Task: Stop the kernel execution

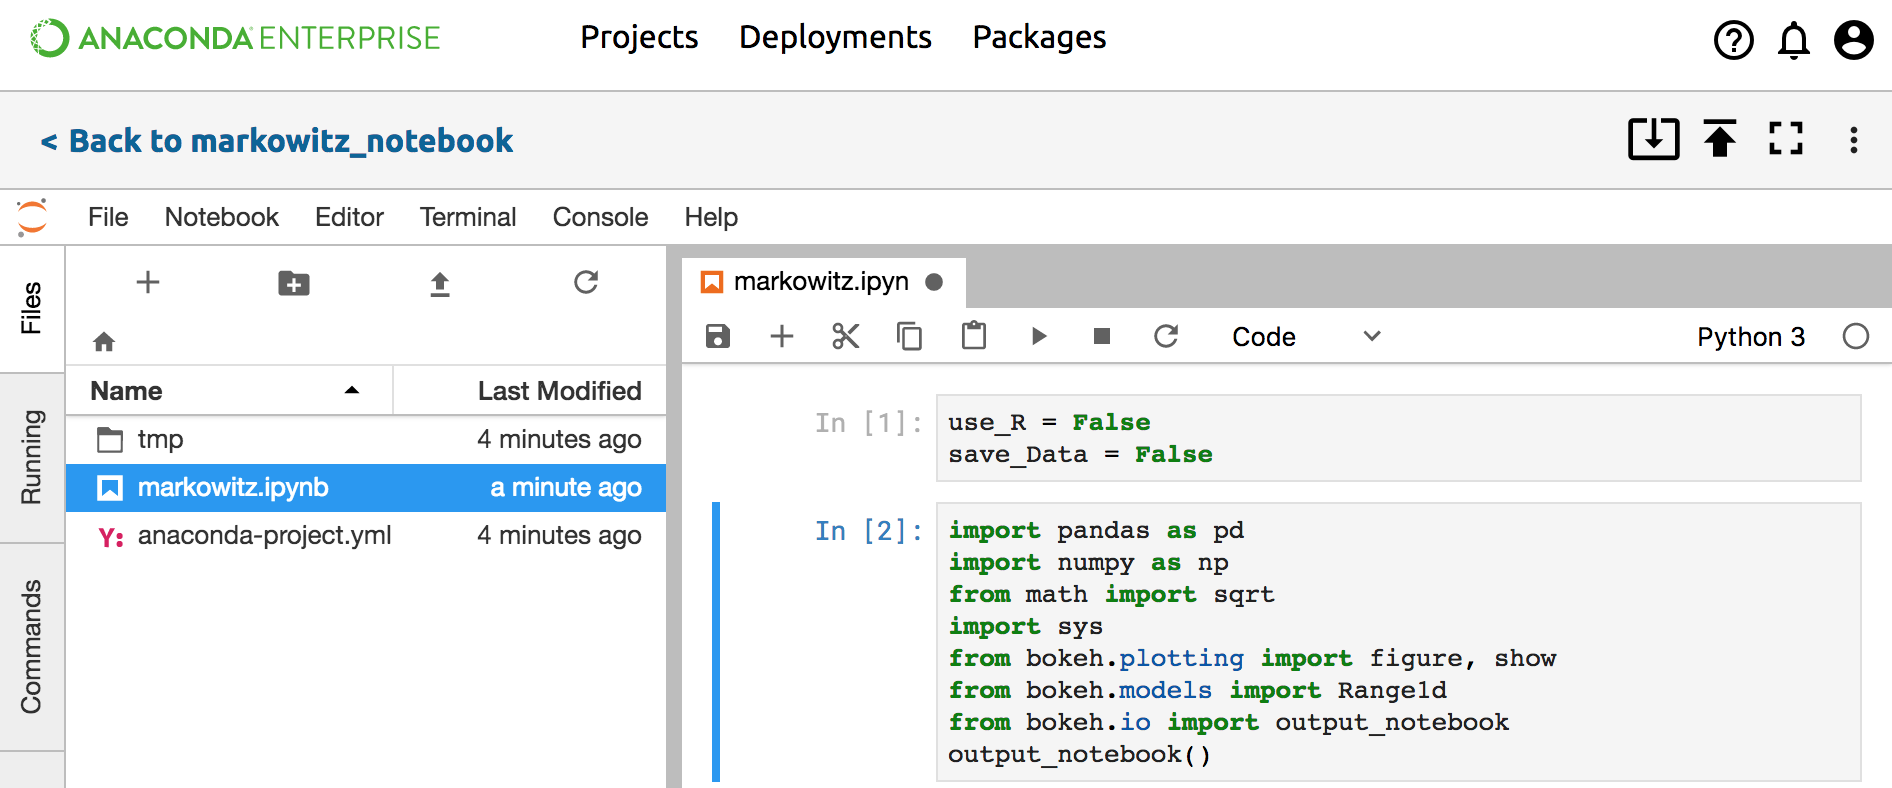Action: tap(1102, 336)
